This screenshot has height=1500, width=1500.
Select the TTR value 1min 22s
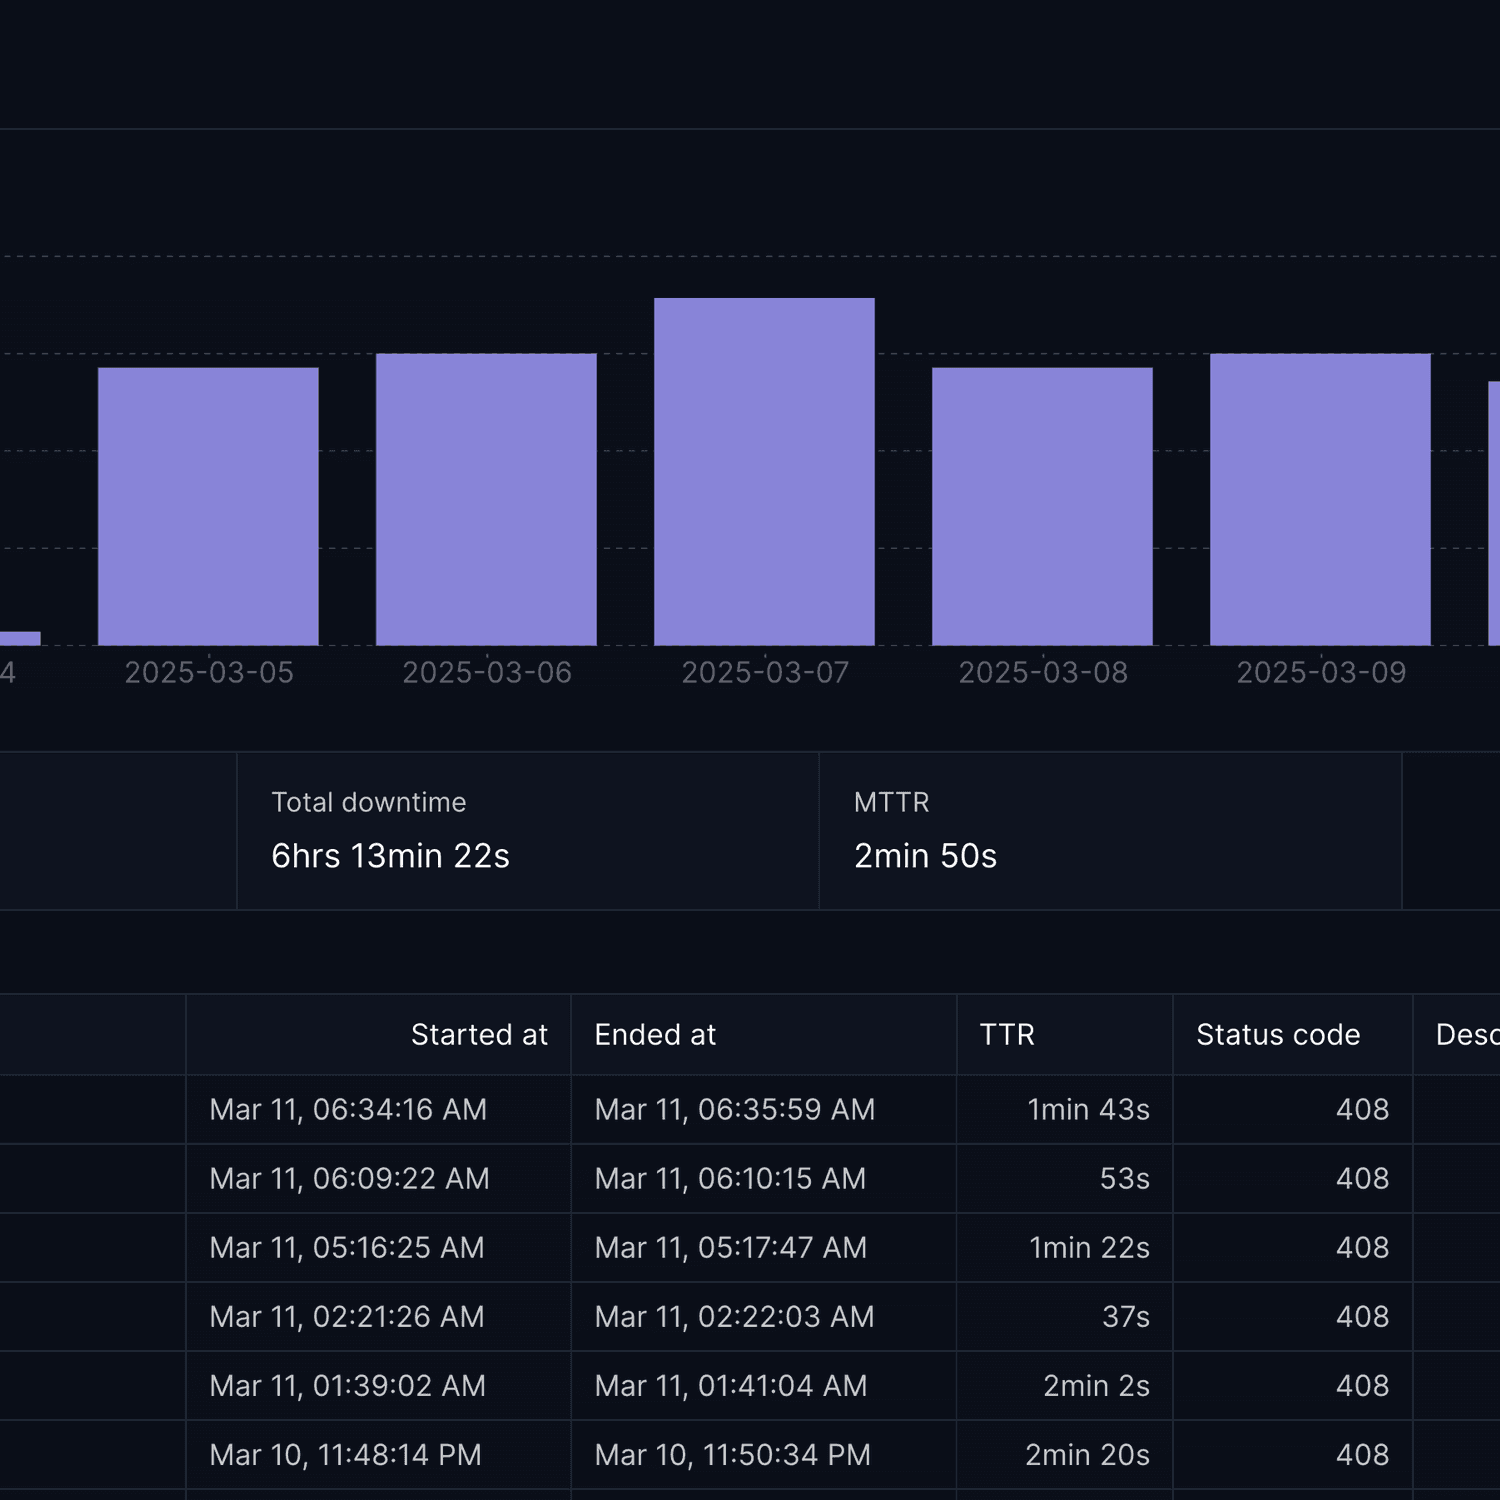coord(1090,1248)
